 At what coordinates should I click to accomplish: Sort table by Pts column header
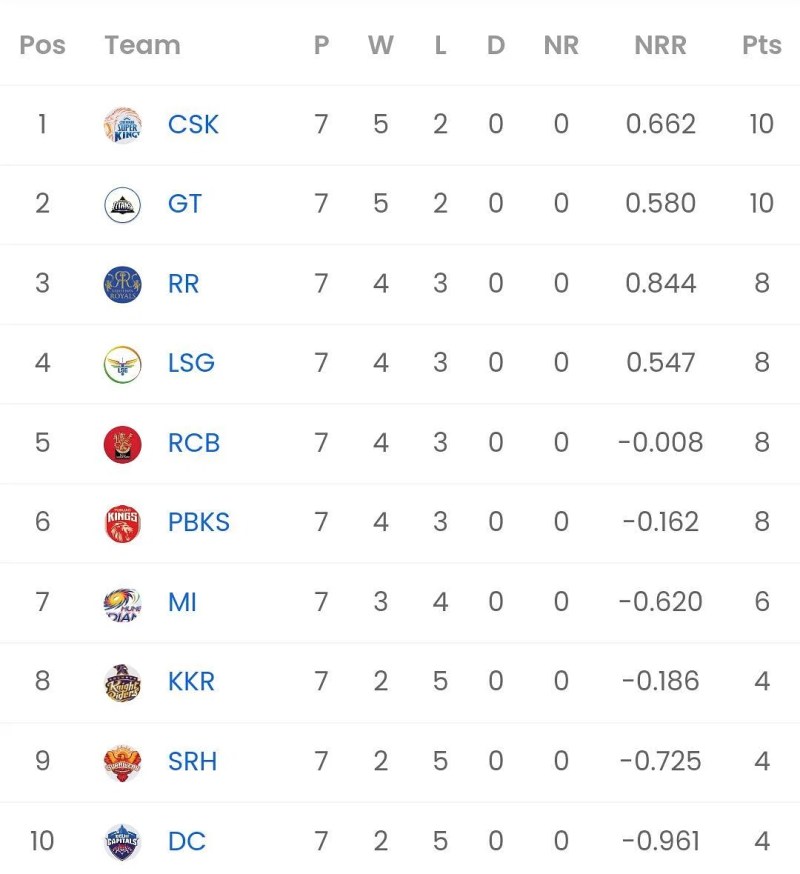tap(761, 45)
